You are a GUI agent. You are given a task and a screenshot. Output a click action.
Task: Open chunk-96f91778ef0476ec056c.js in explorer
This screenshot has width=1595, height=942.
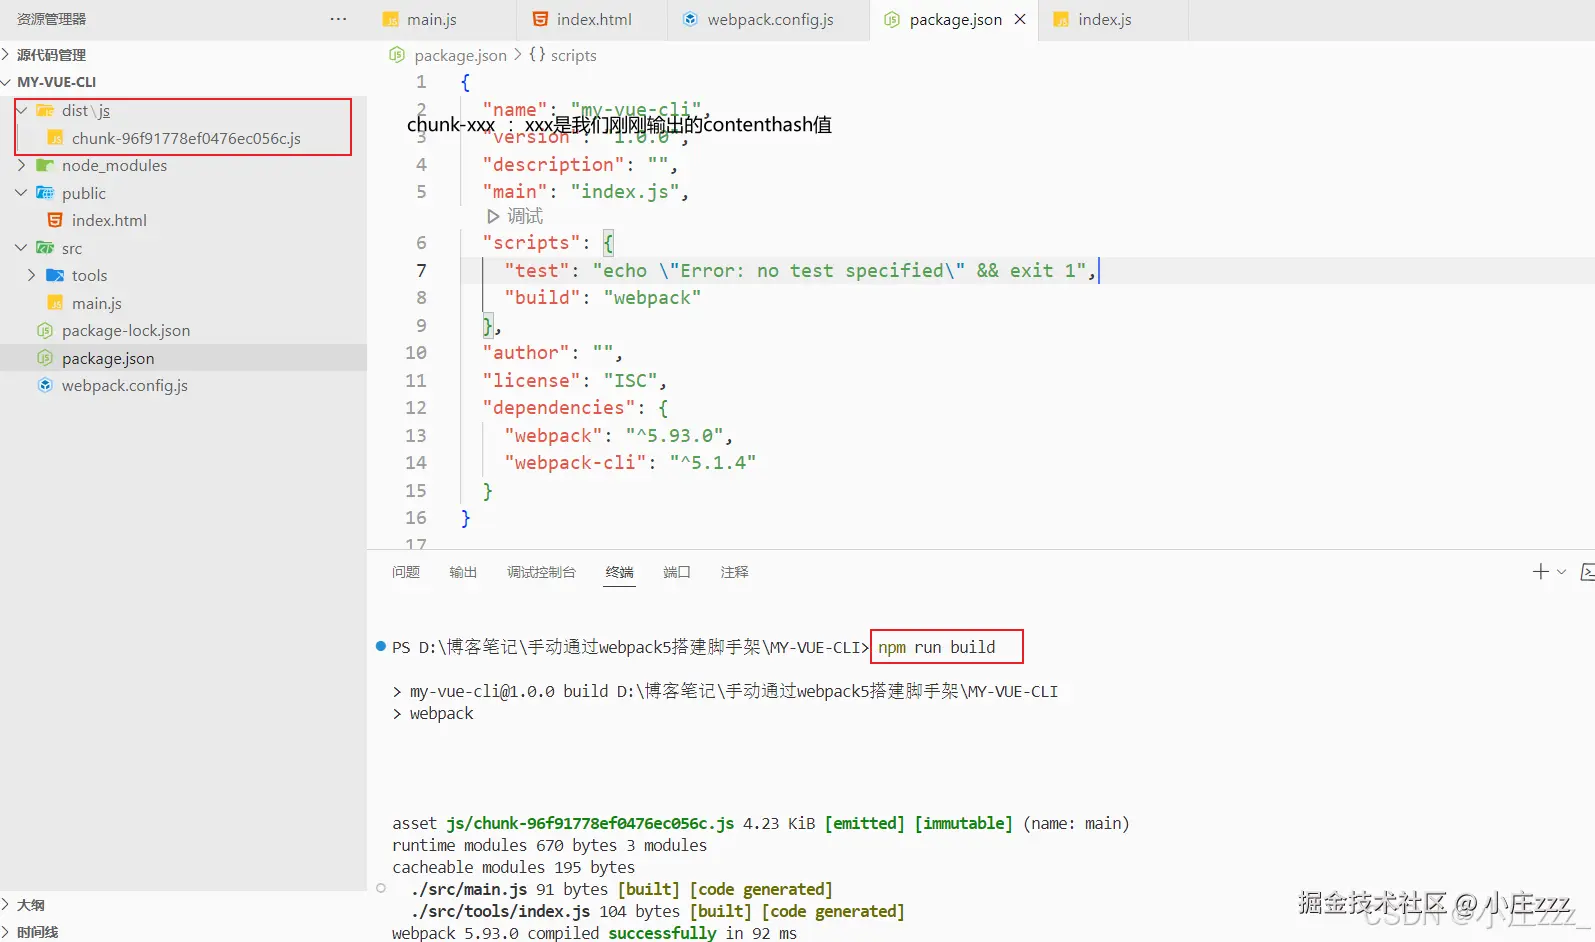tap(186, 138)
